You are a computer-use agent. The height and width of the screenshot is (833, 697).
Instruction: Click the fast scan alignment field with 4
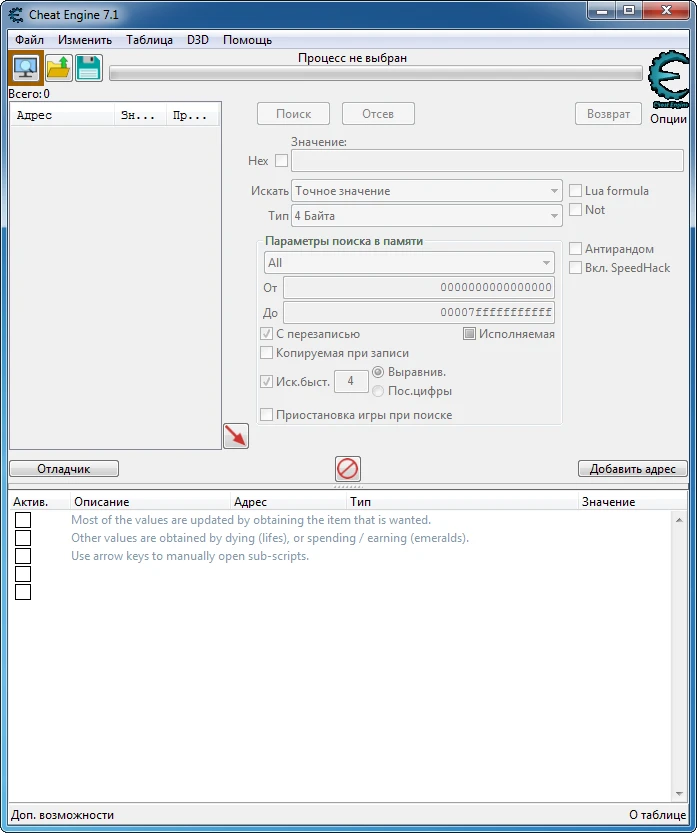(x=351, y=381)
